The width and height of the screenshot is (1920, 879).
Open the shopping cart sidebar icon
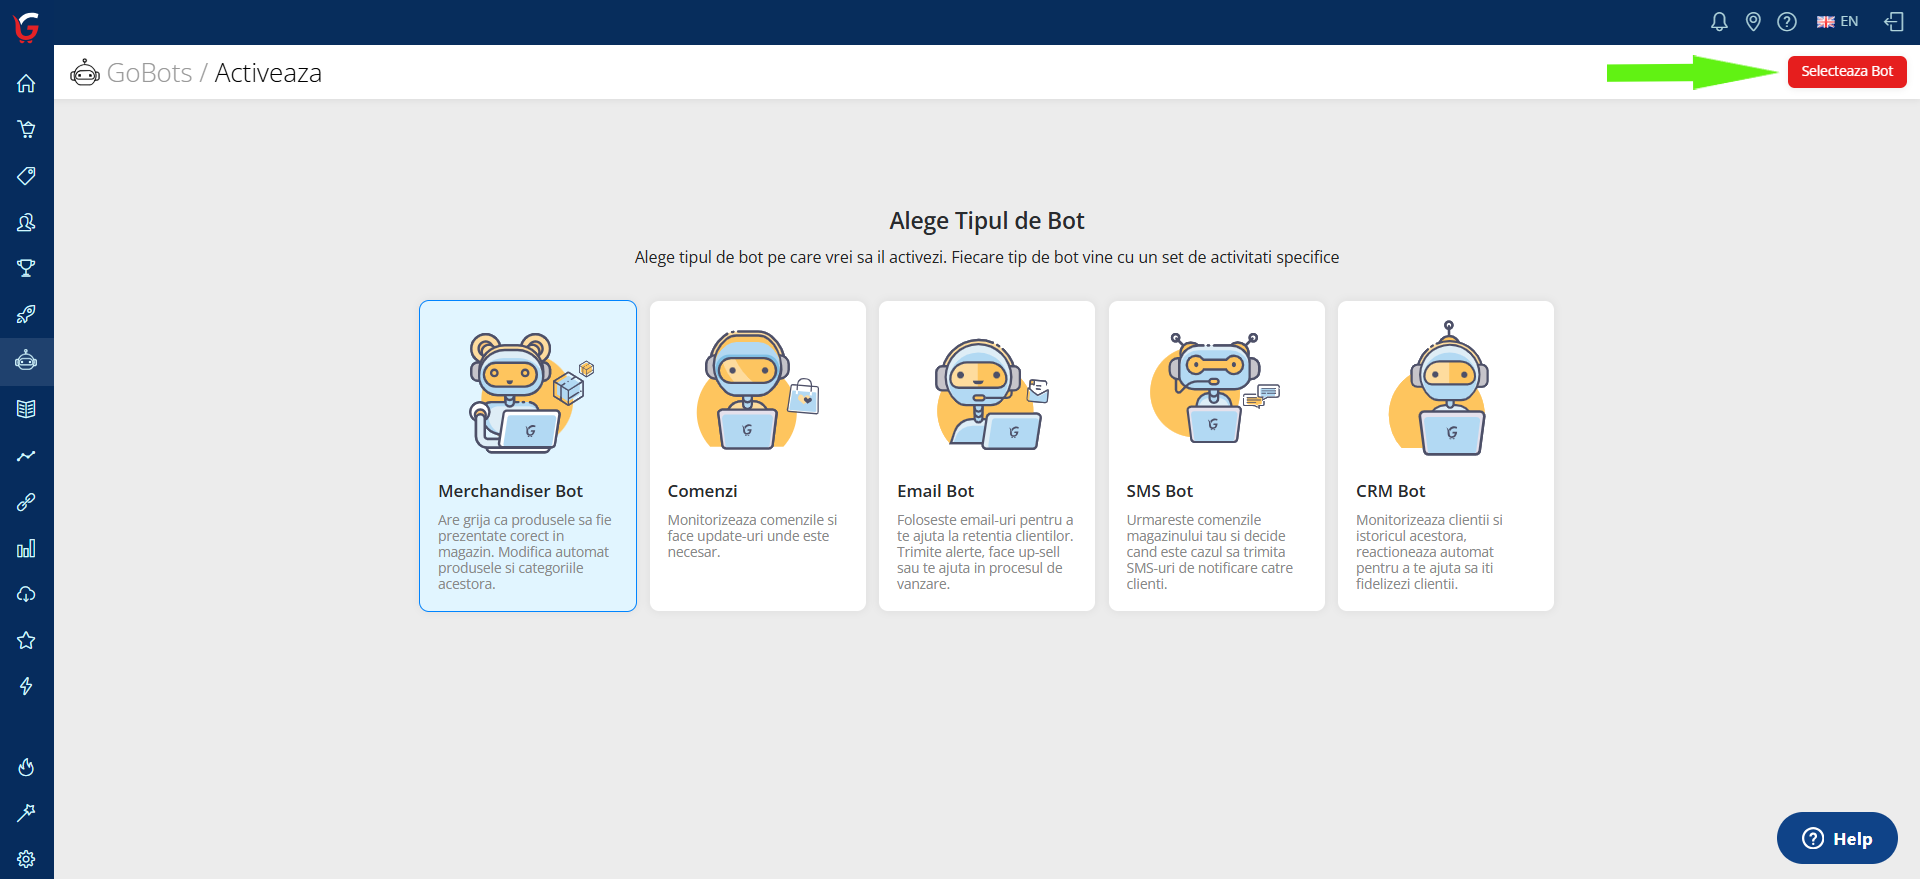pos(26,129)
